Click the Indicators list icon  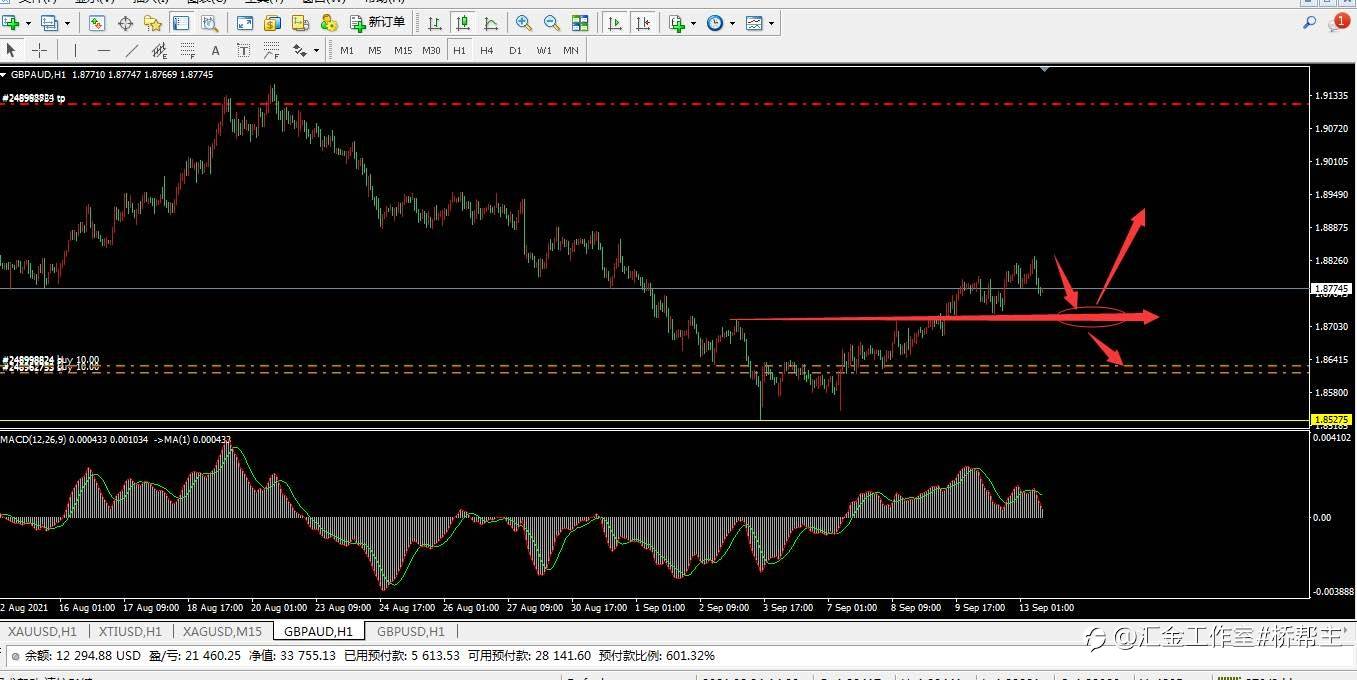tap(677, 23)
